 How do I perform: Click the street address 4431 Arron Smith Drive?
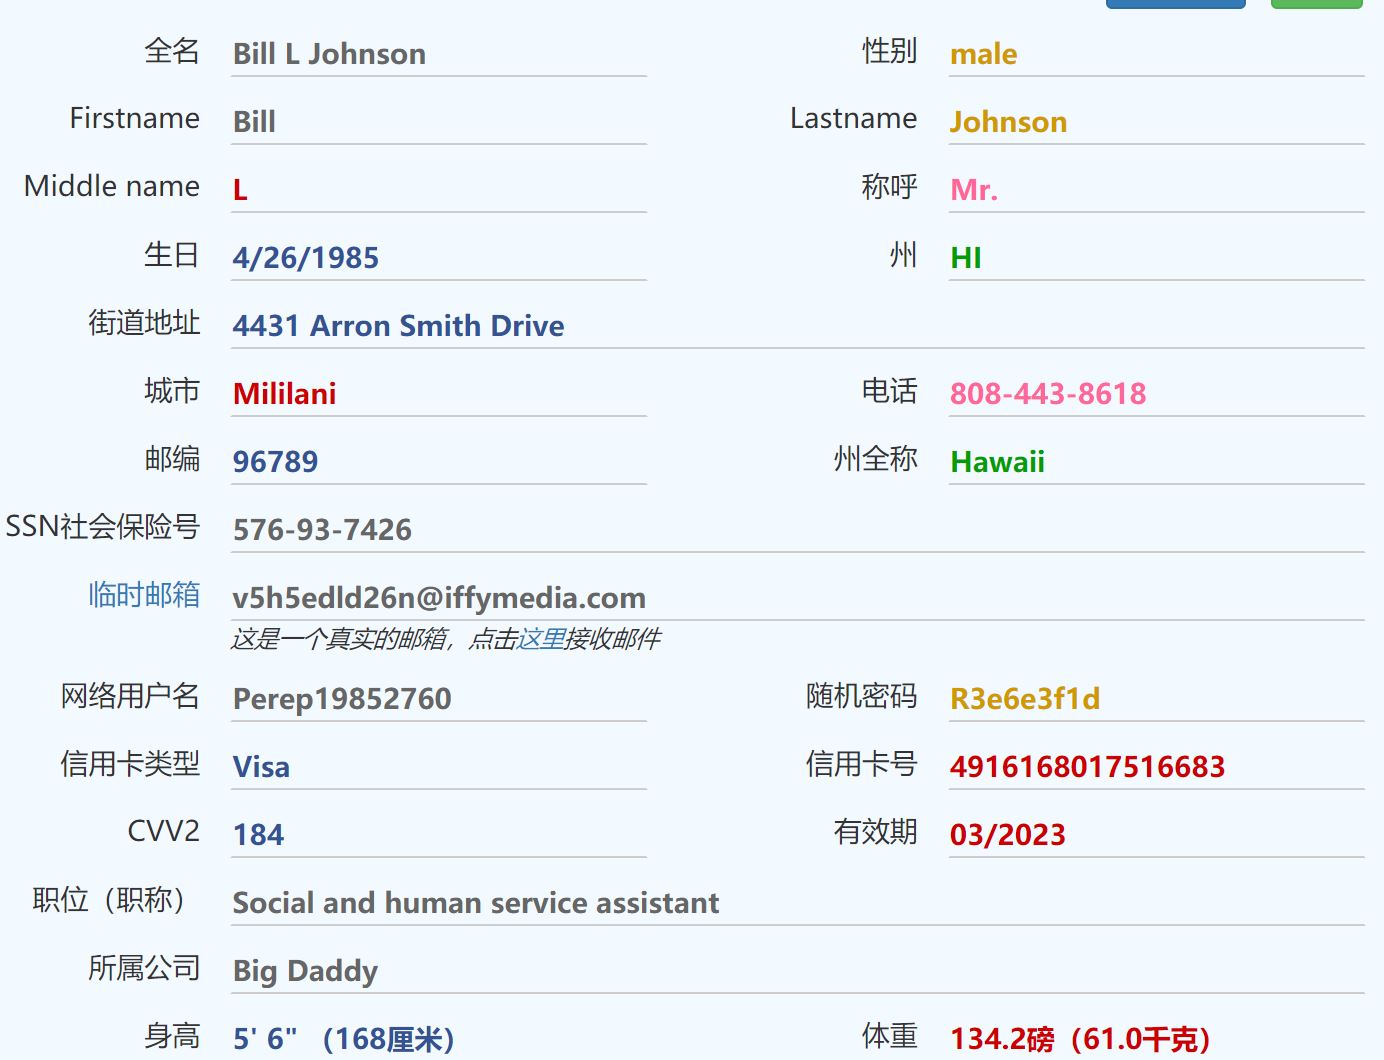tap(398, 326)
